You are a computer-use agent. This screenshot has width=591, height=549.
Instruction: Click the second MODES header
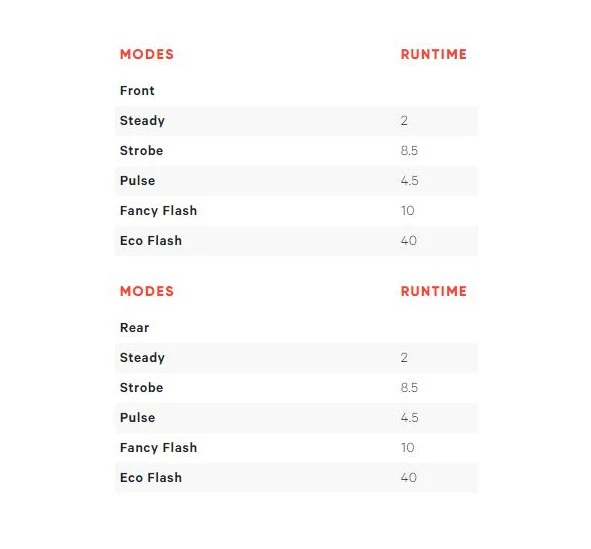coord(147,291)
